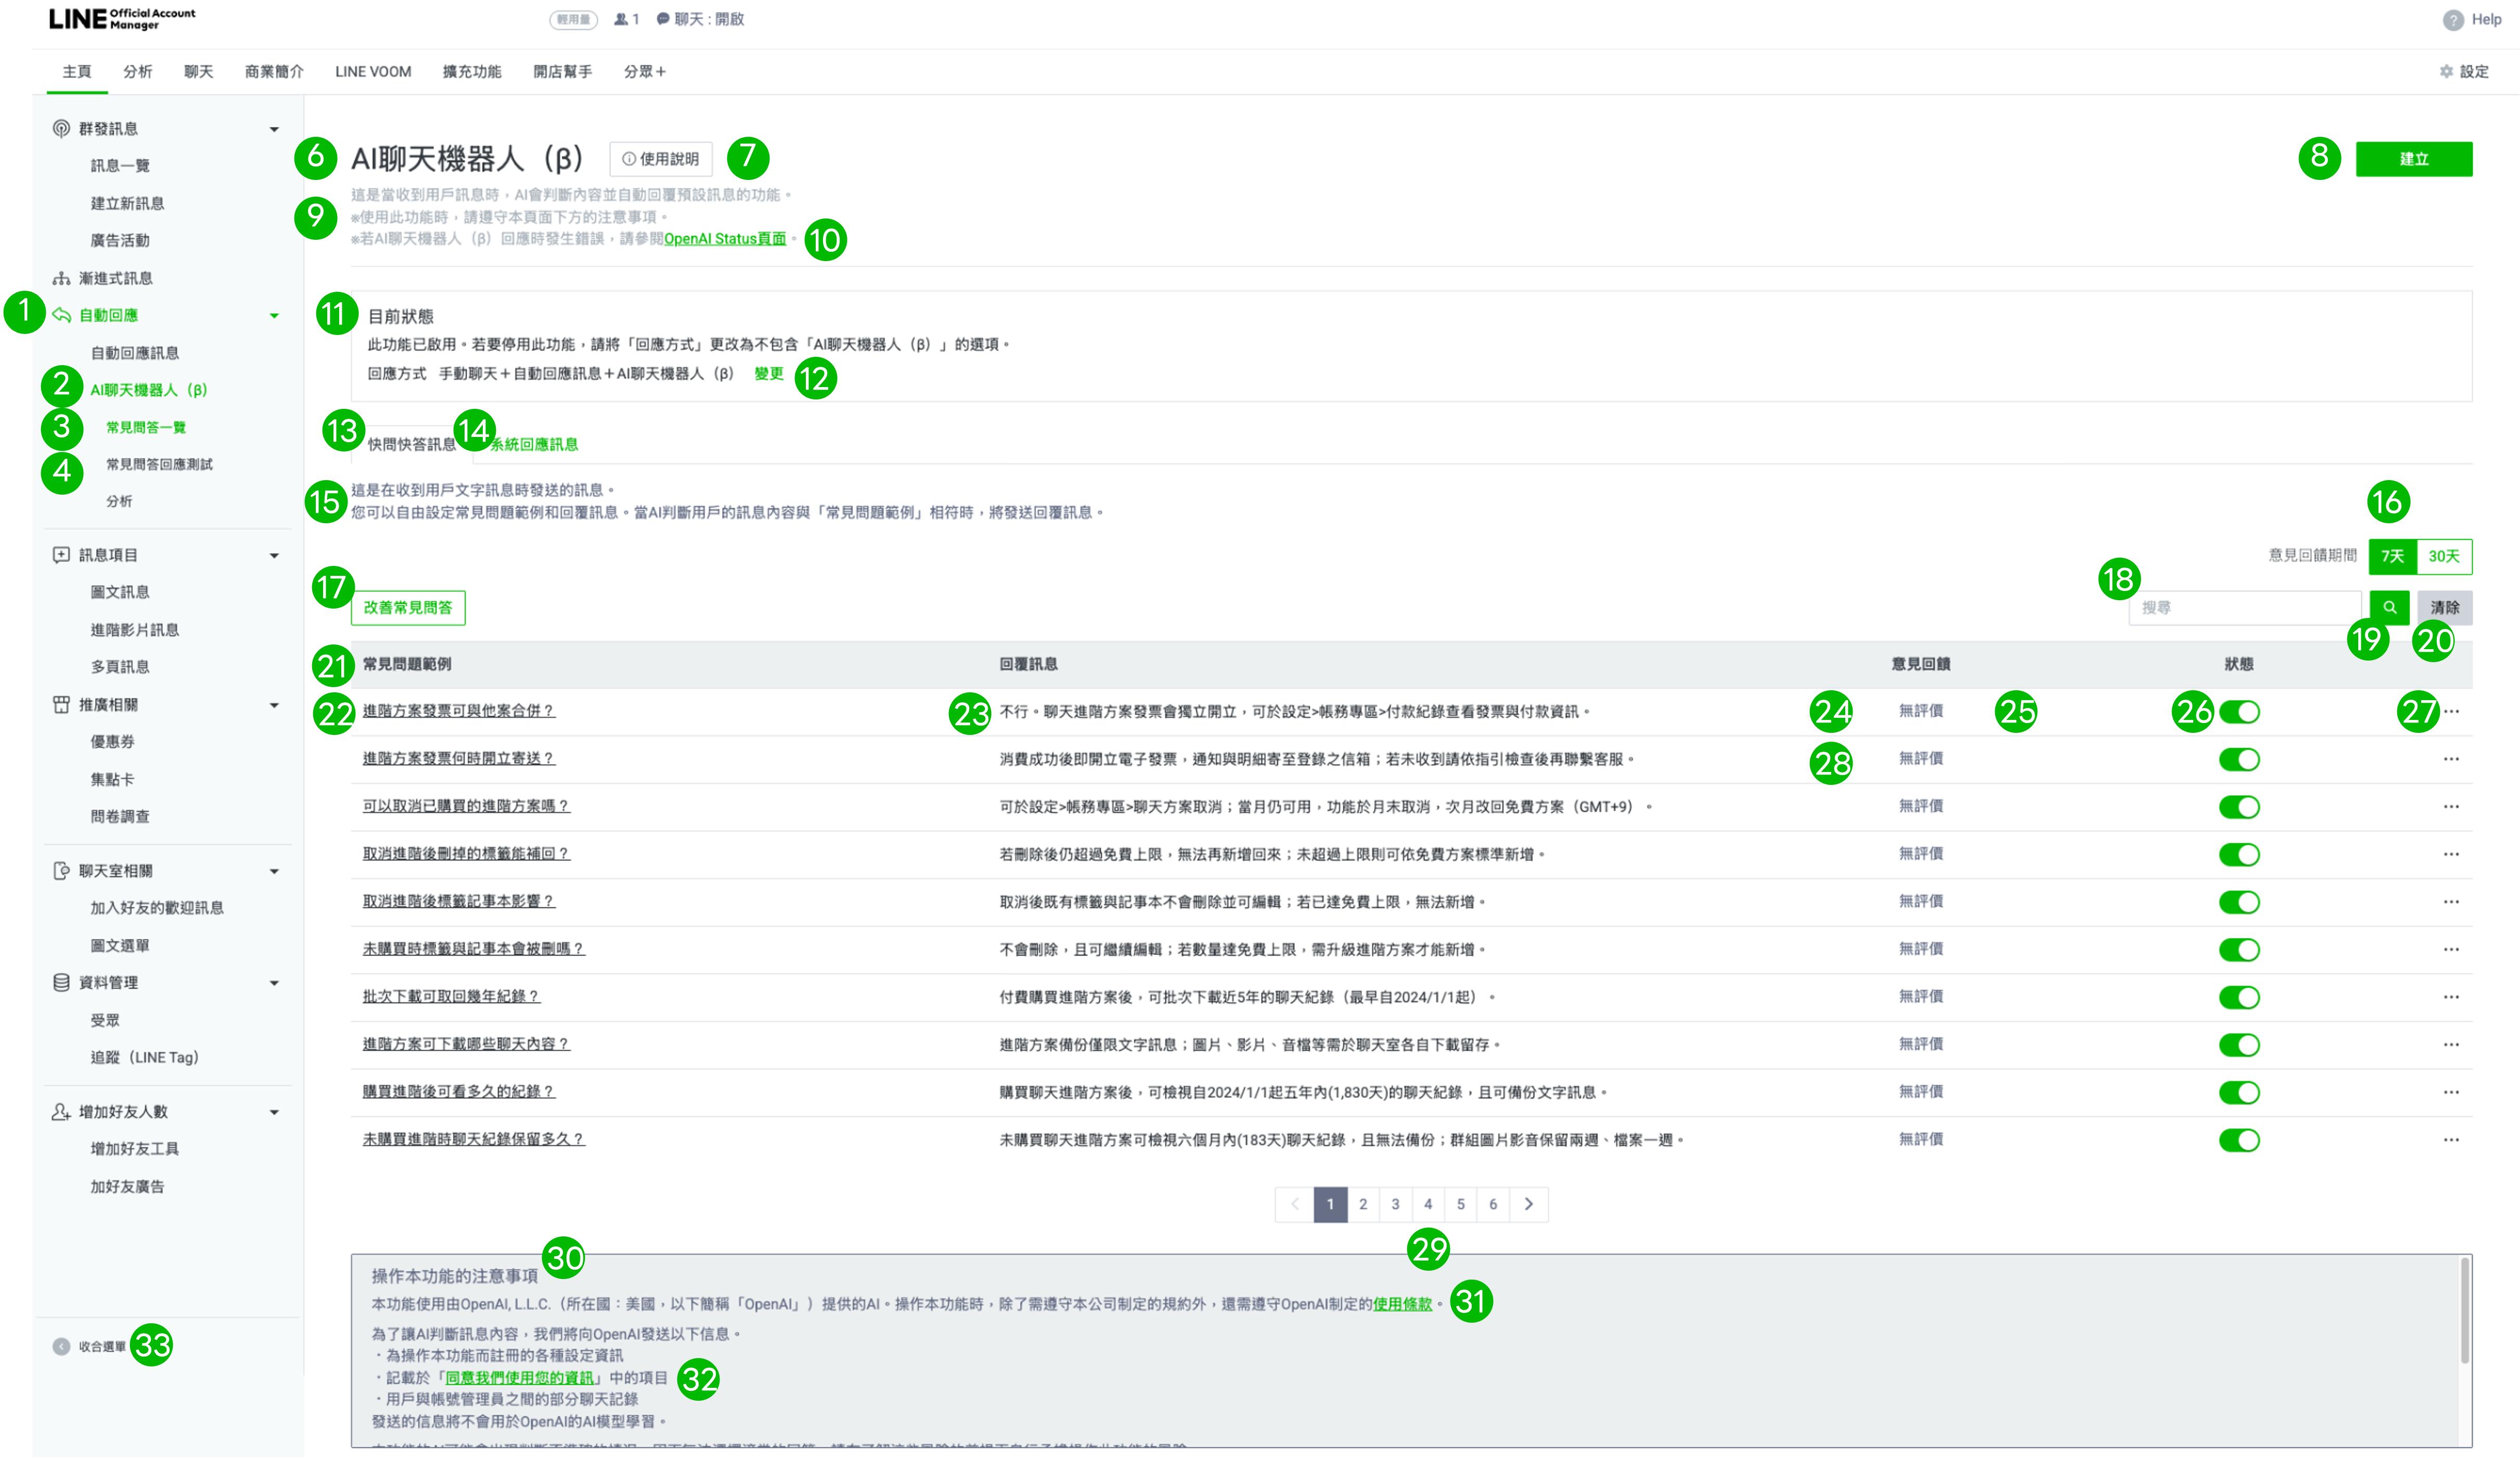Image resolution: width=2520 pixels, height=1459 pixels.
Task: Toggle status of 進階方案發票可與他案合併 row
Action: pyautogui.click(x=2239, y=712)
